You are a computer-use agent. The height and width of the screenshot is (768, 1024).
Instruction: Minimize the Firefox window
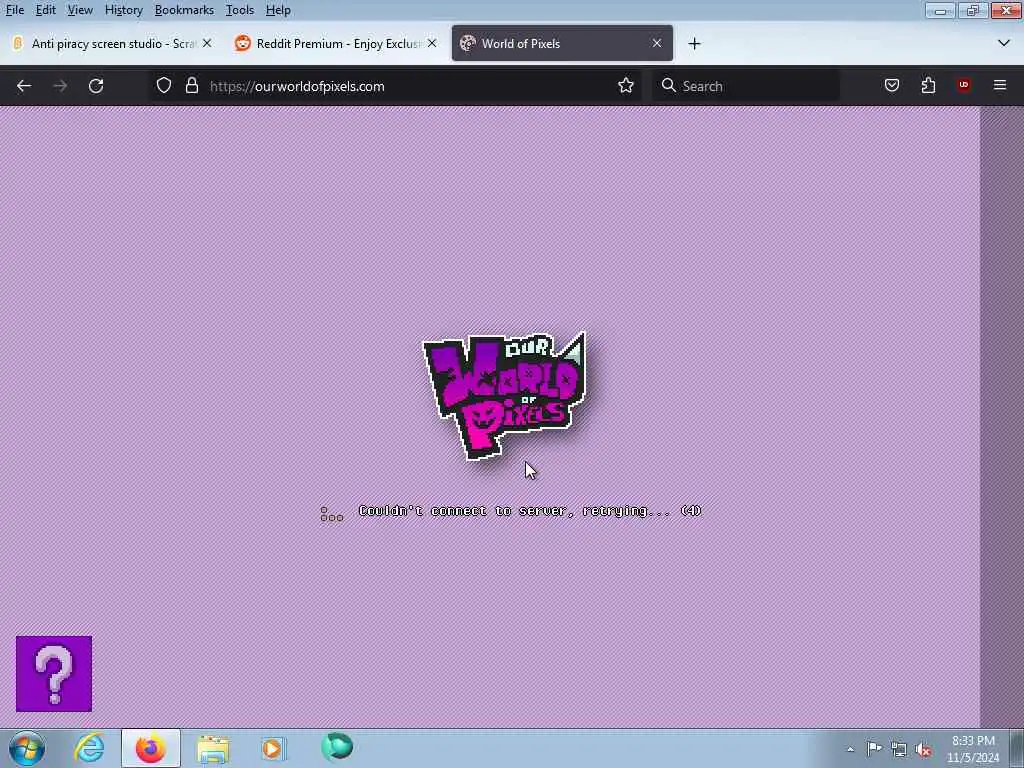pyautogui.click(x=940, y=10)
